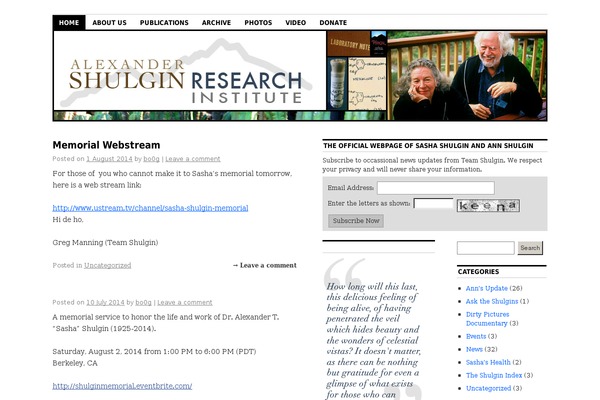Open the PUBLICATIONS menu

click(164, 23)
